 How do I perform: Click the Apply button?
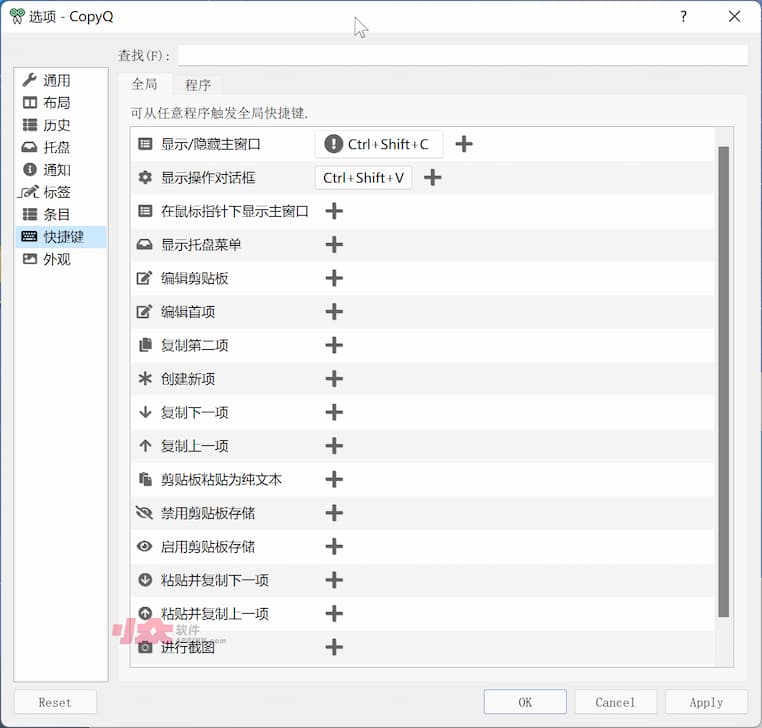click(706, 702)
